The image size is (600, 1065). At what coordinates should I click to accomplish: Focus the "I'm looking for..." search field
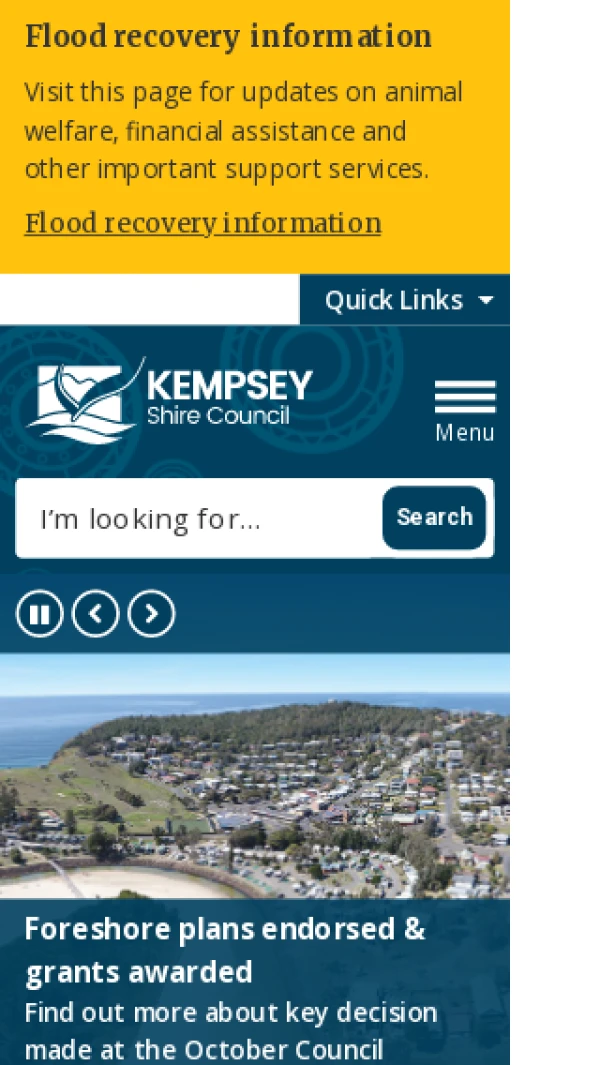(x=197, y=518)
